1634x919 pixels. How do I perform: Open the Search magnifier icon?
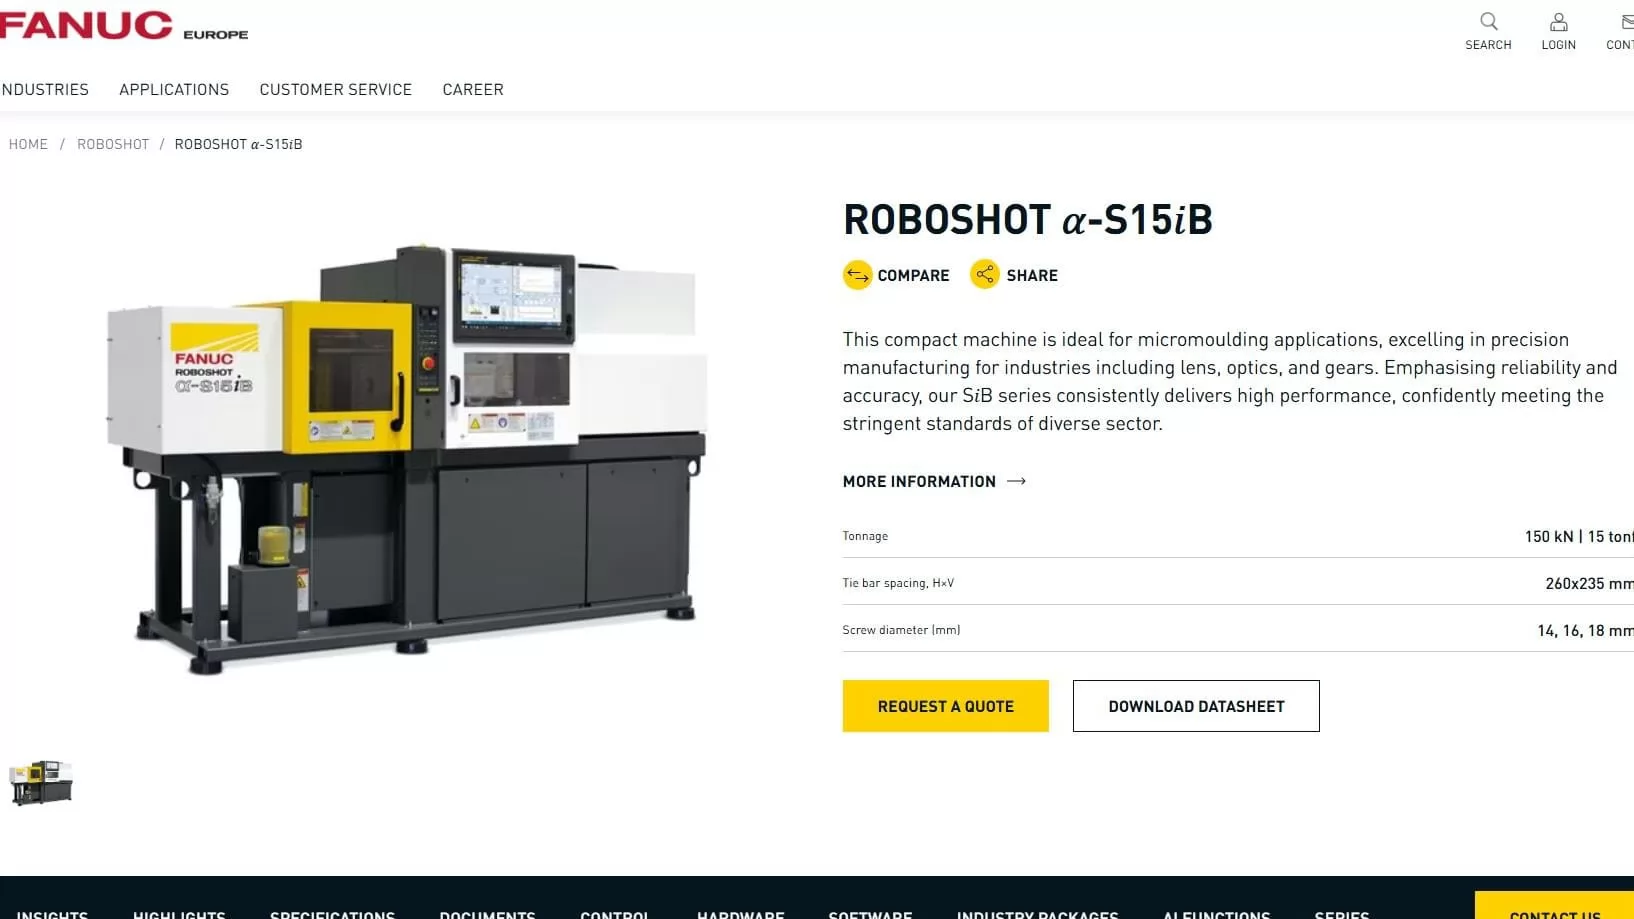click(1488, 21)
